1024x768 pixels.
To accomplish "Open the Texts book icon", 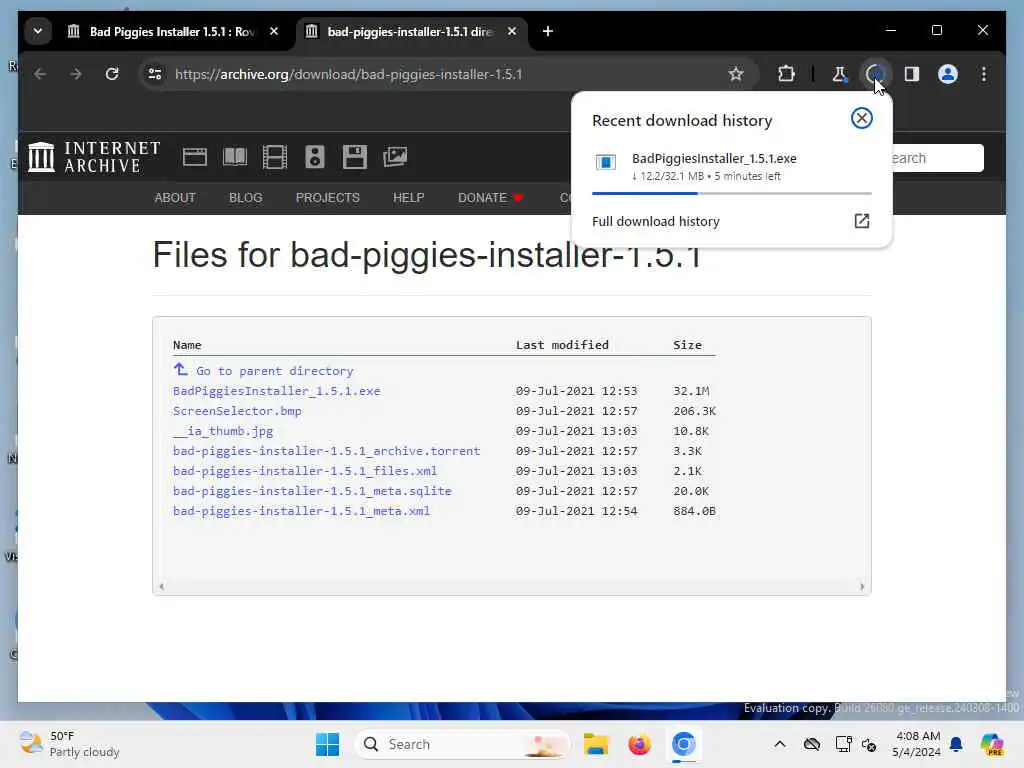I will [235, 157].
